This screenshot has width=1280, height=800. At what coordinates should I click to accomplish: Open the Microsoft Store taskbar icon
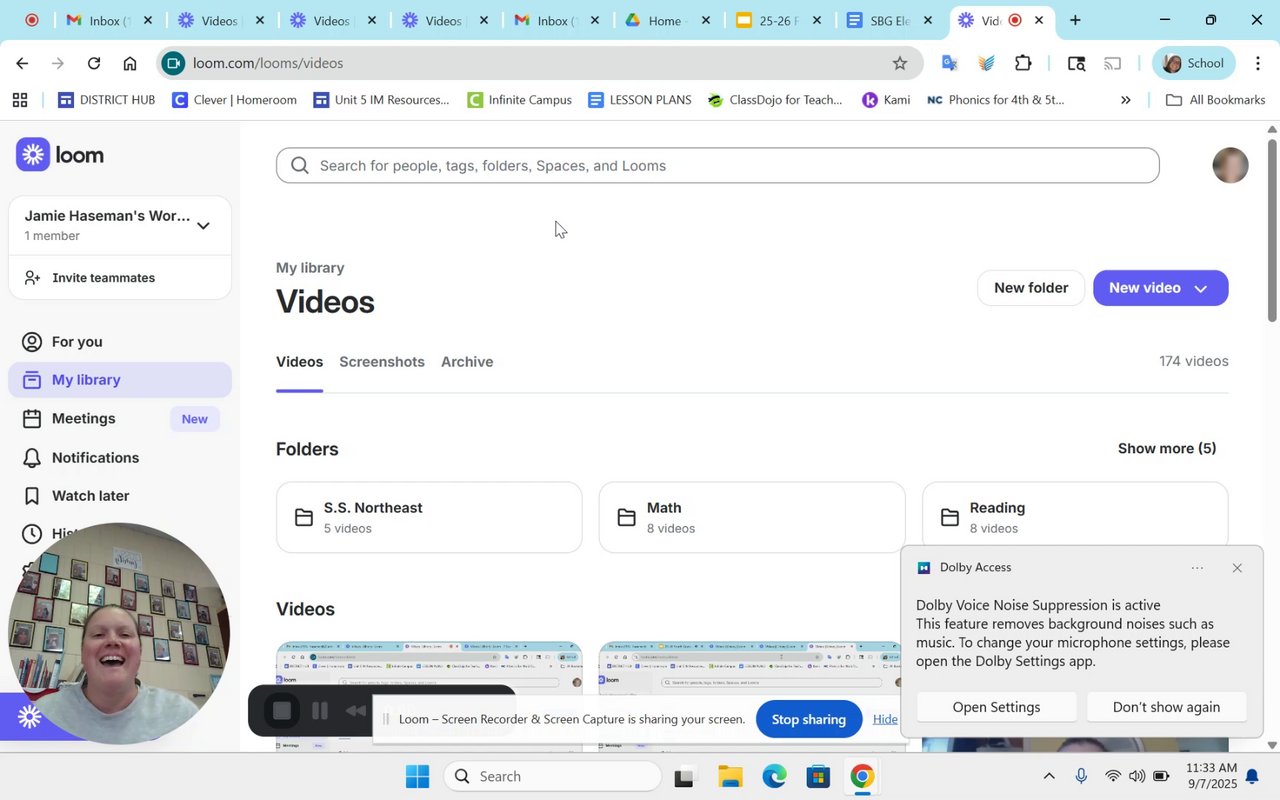818,776
